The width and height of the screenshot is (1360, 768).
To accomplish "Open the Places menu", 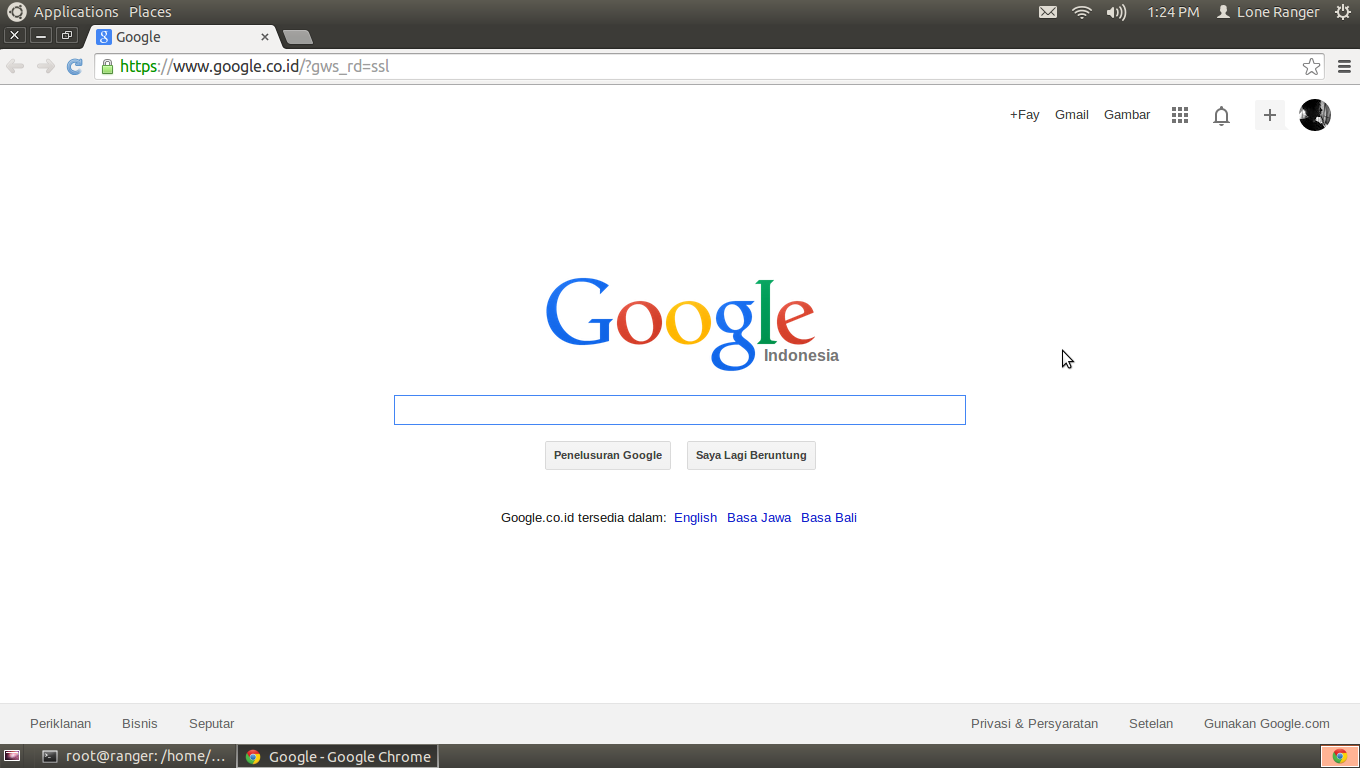I will 150,12.
